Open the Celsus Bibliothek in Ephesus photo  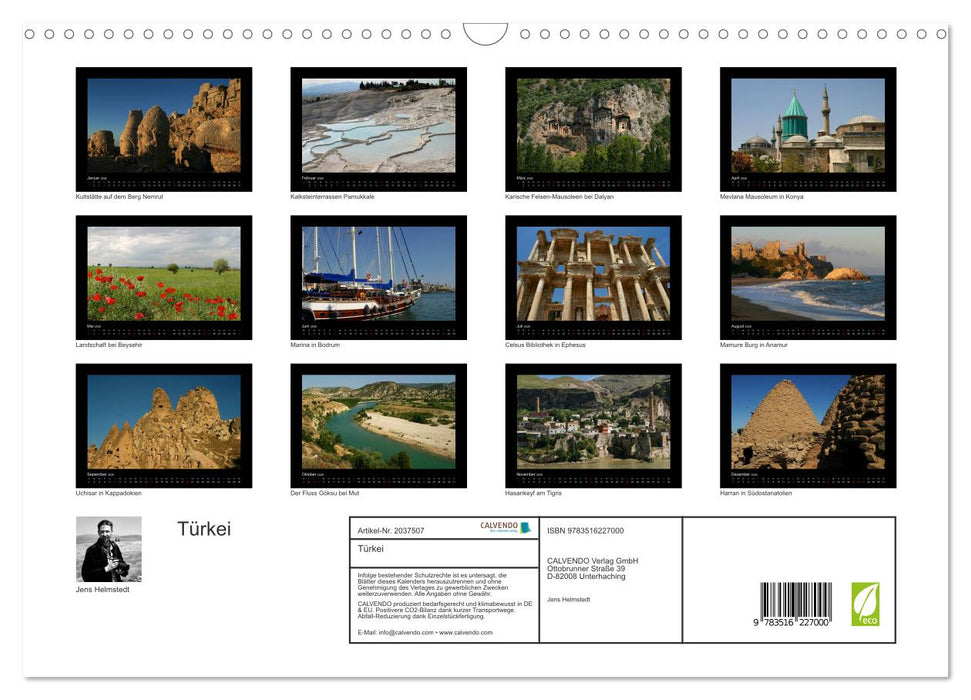click(593, 273)
